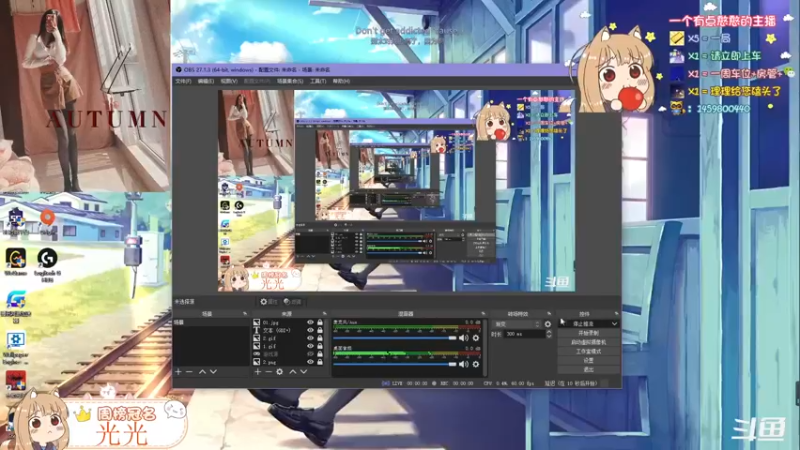
Task: Remove selected source with minus icon
Action: point(268,372)
